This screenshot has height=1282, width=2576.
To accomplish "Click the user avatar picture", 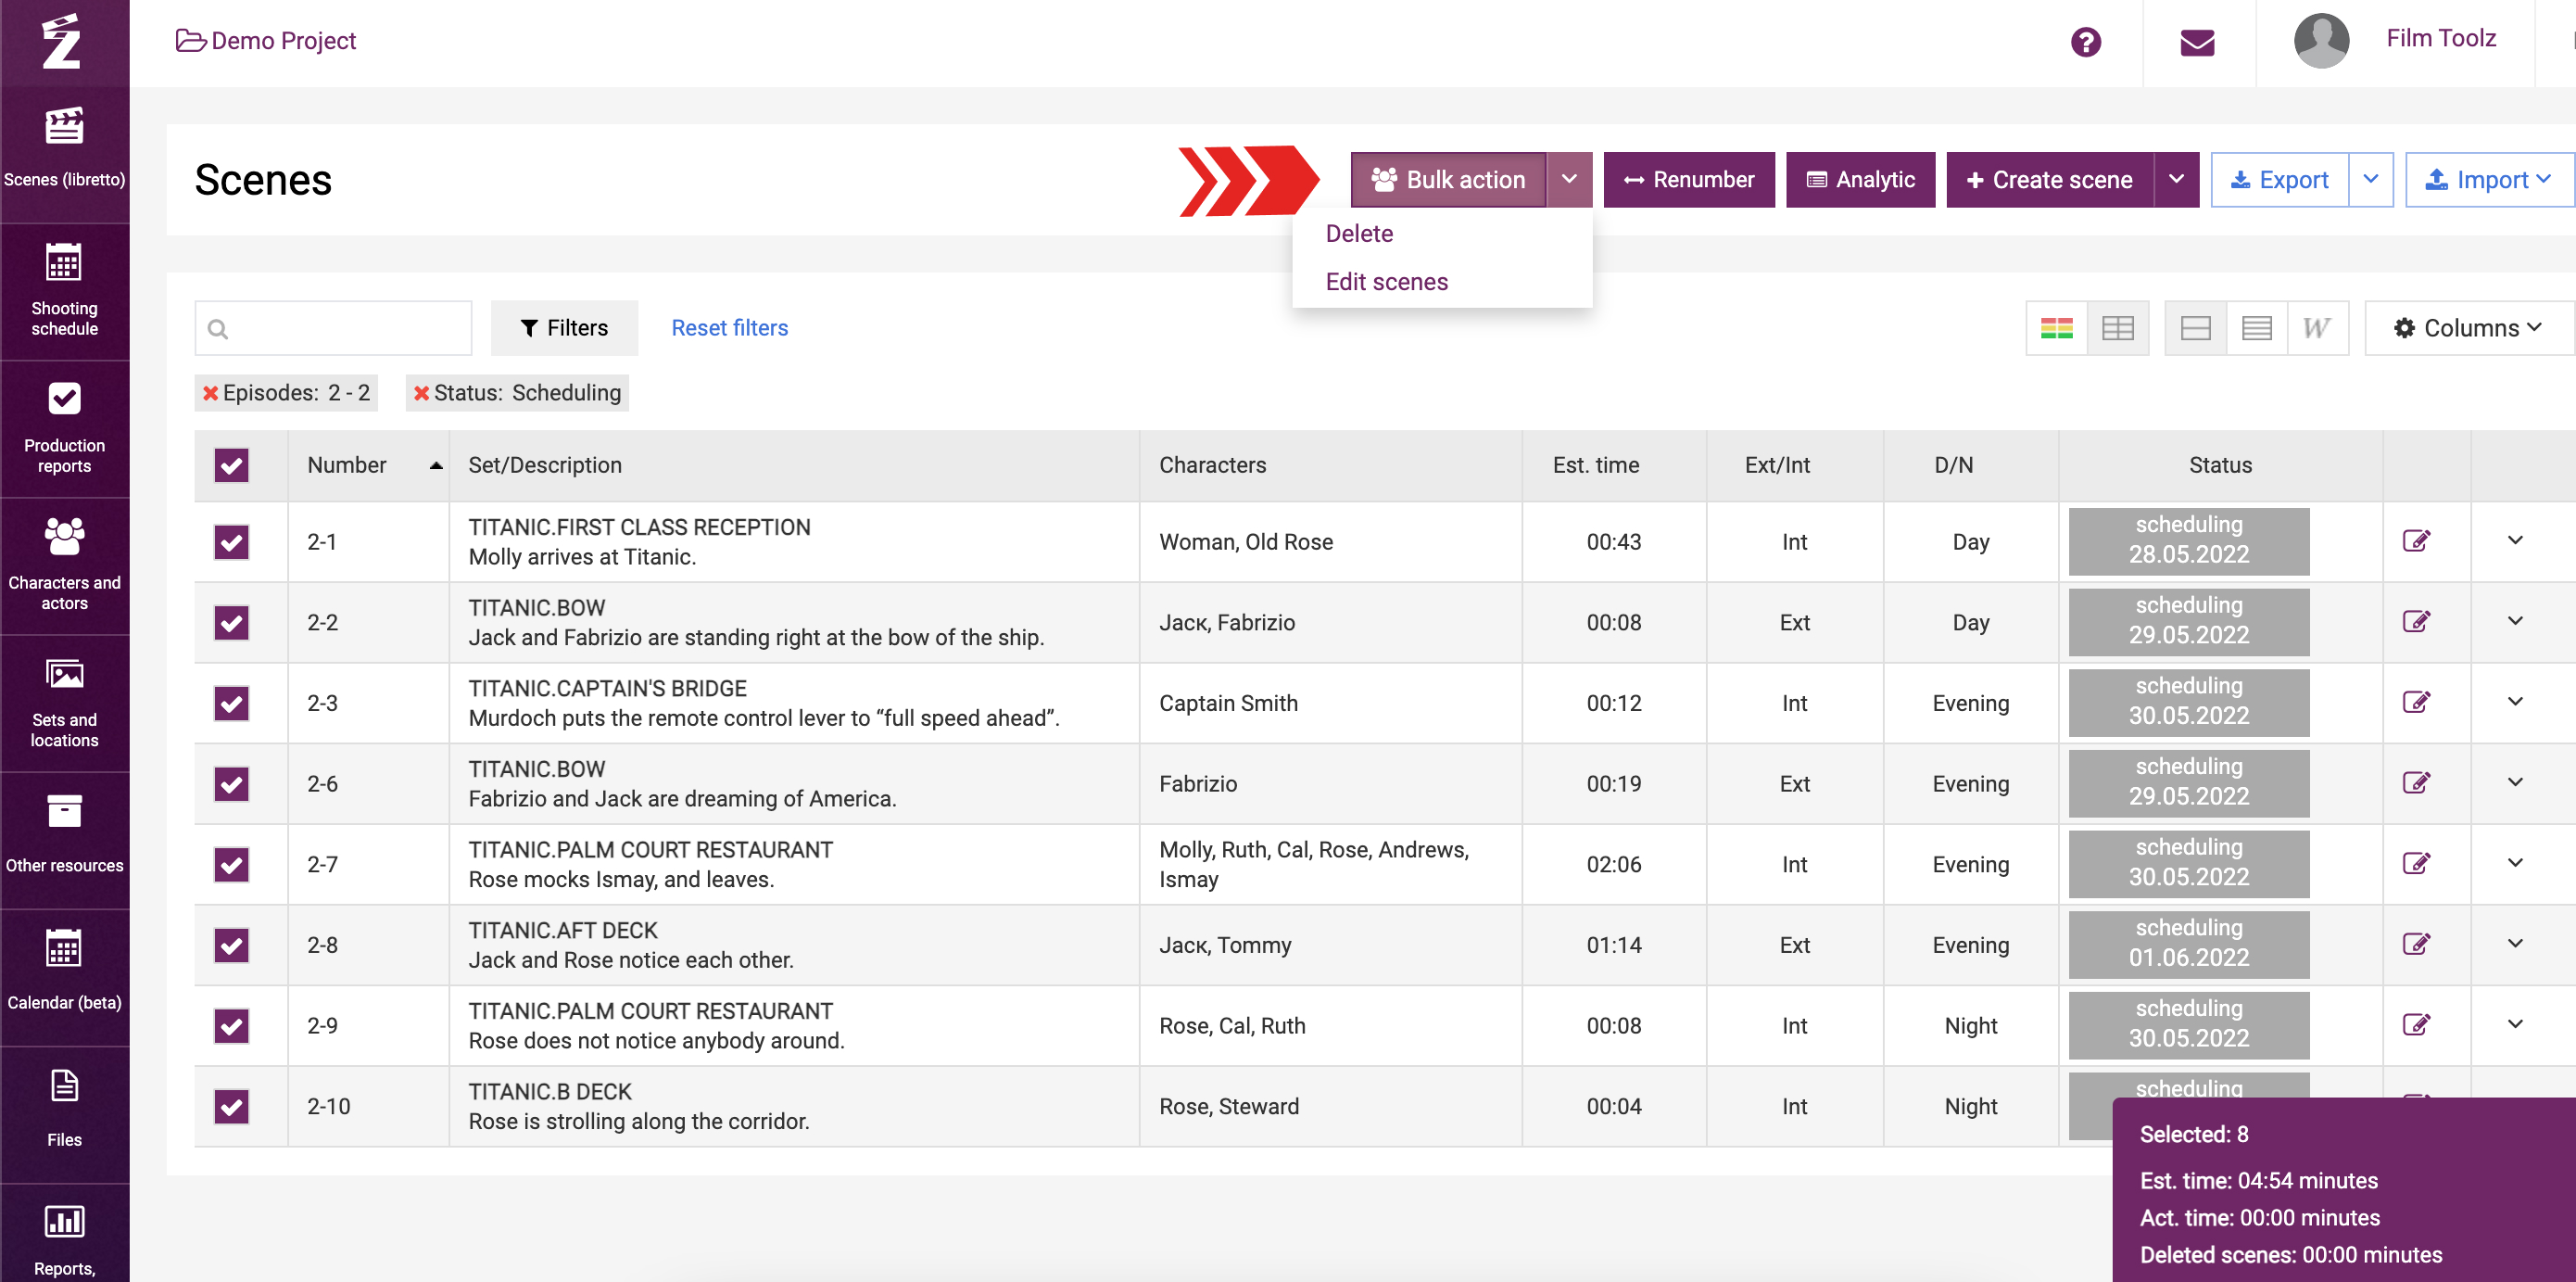I will click(x=2320, y=40).
